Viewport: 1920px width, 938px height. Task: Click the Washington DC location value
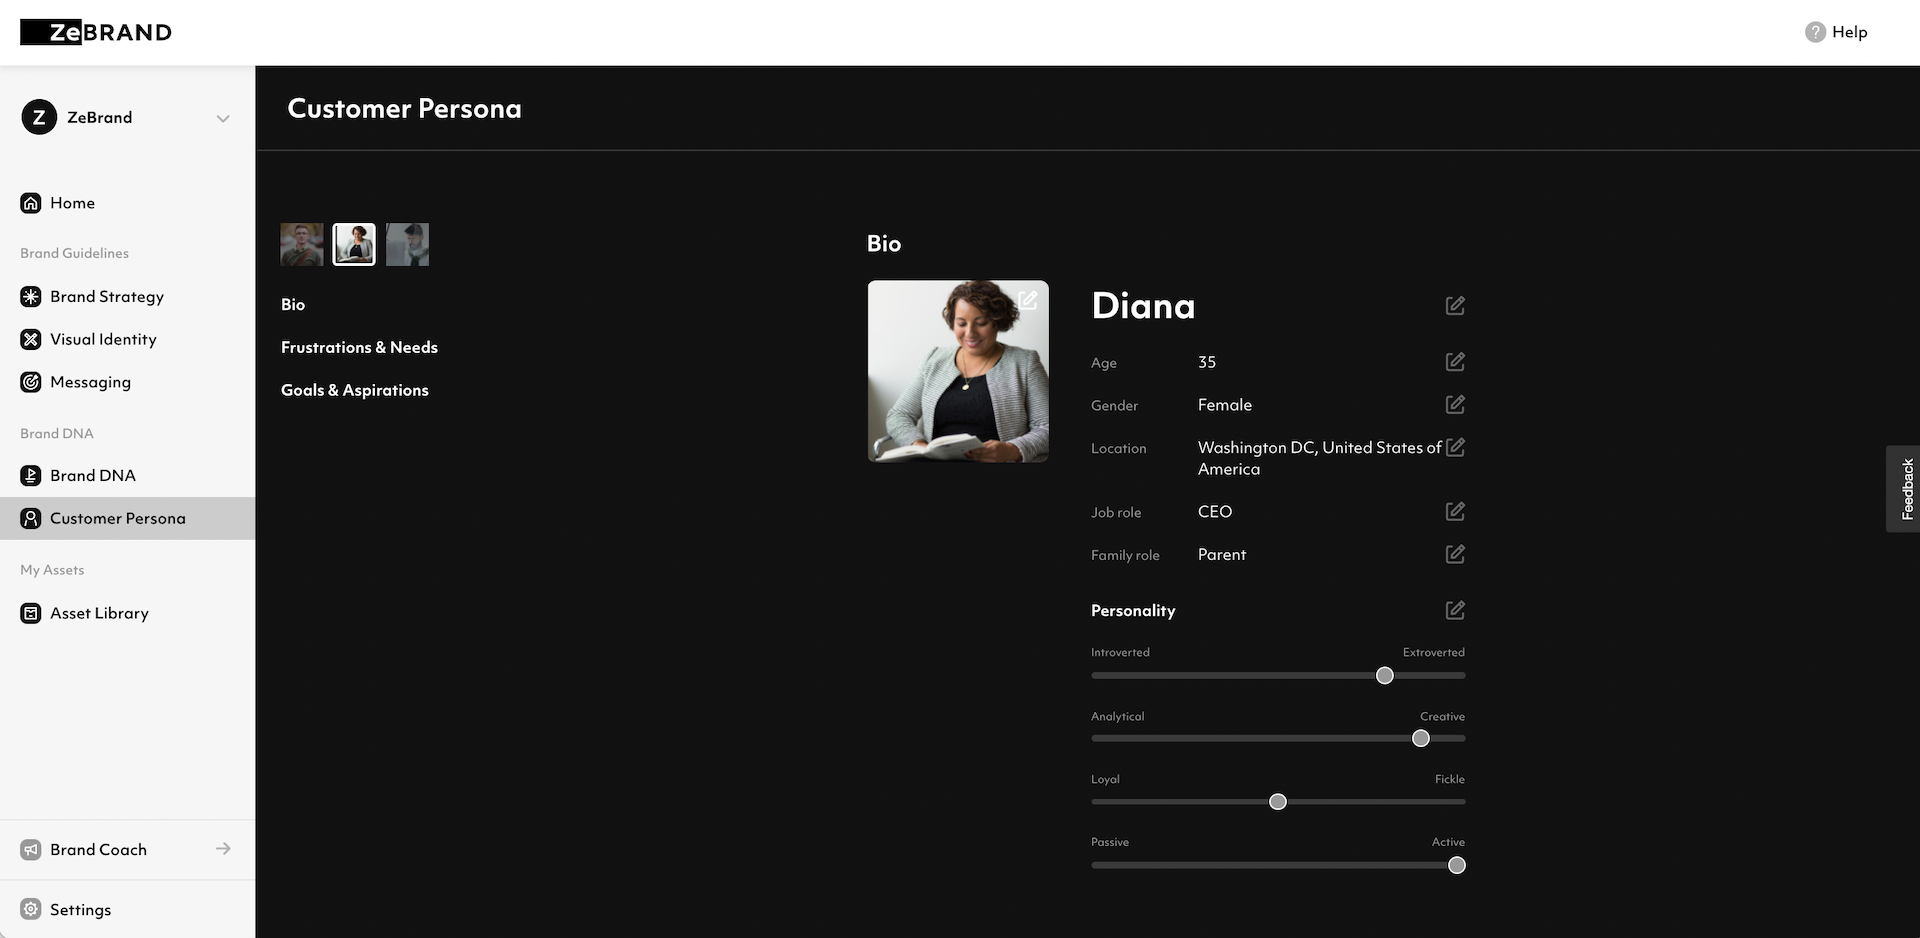pyautogui.click(x=1320, y=458)
